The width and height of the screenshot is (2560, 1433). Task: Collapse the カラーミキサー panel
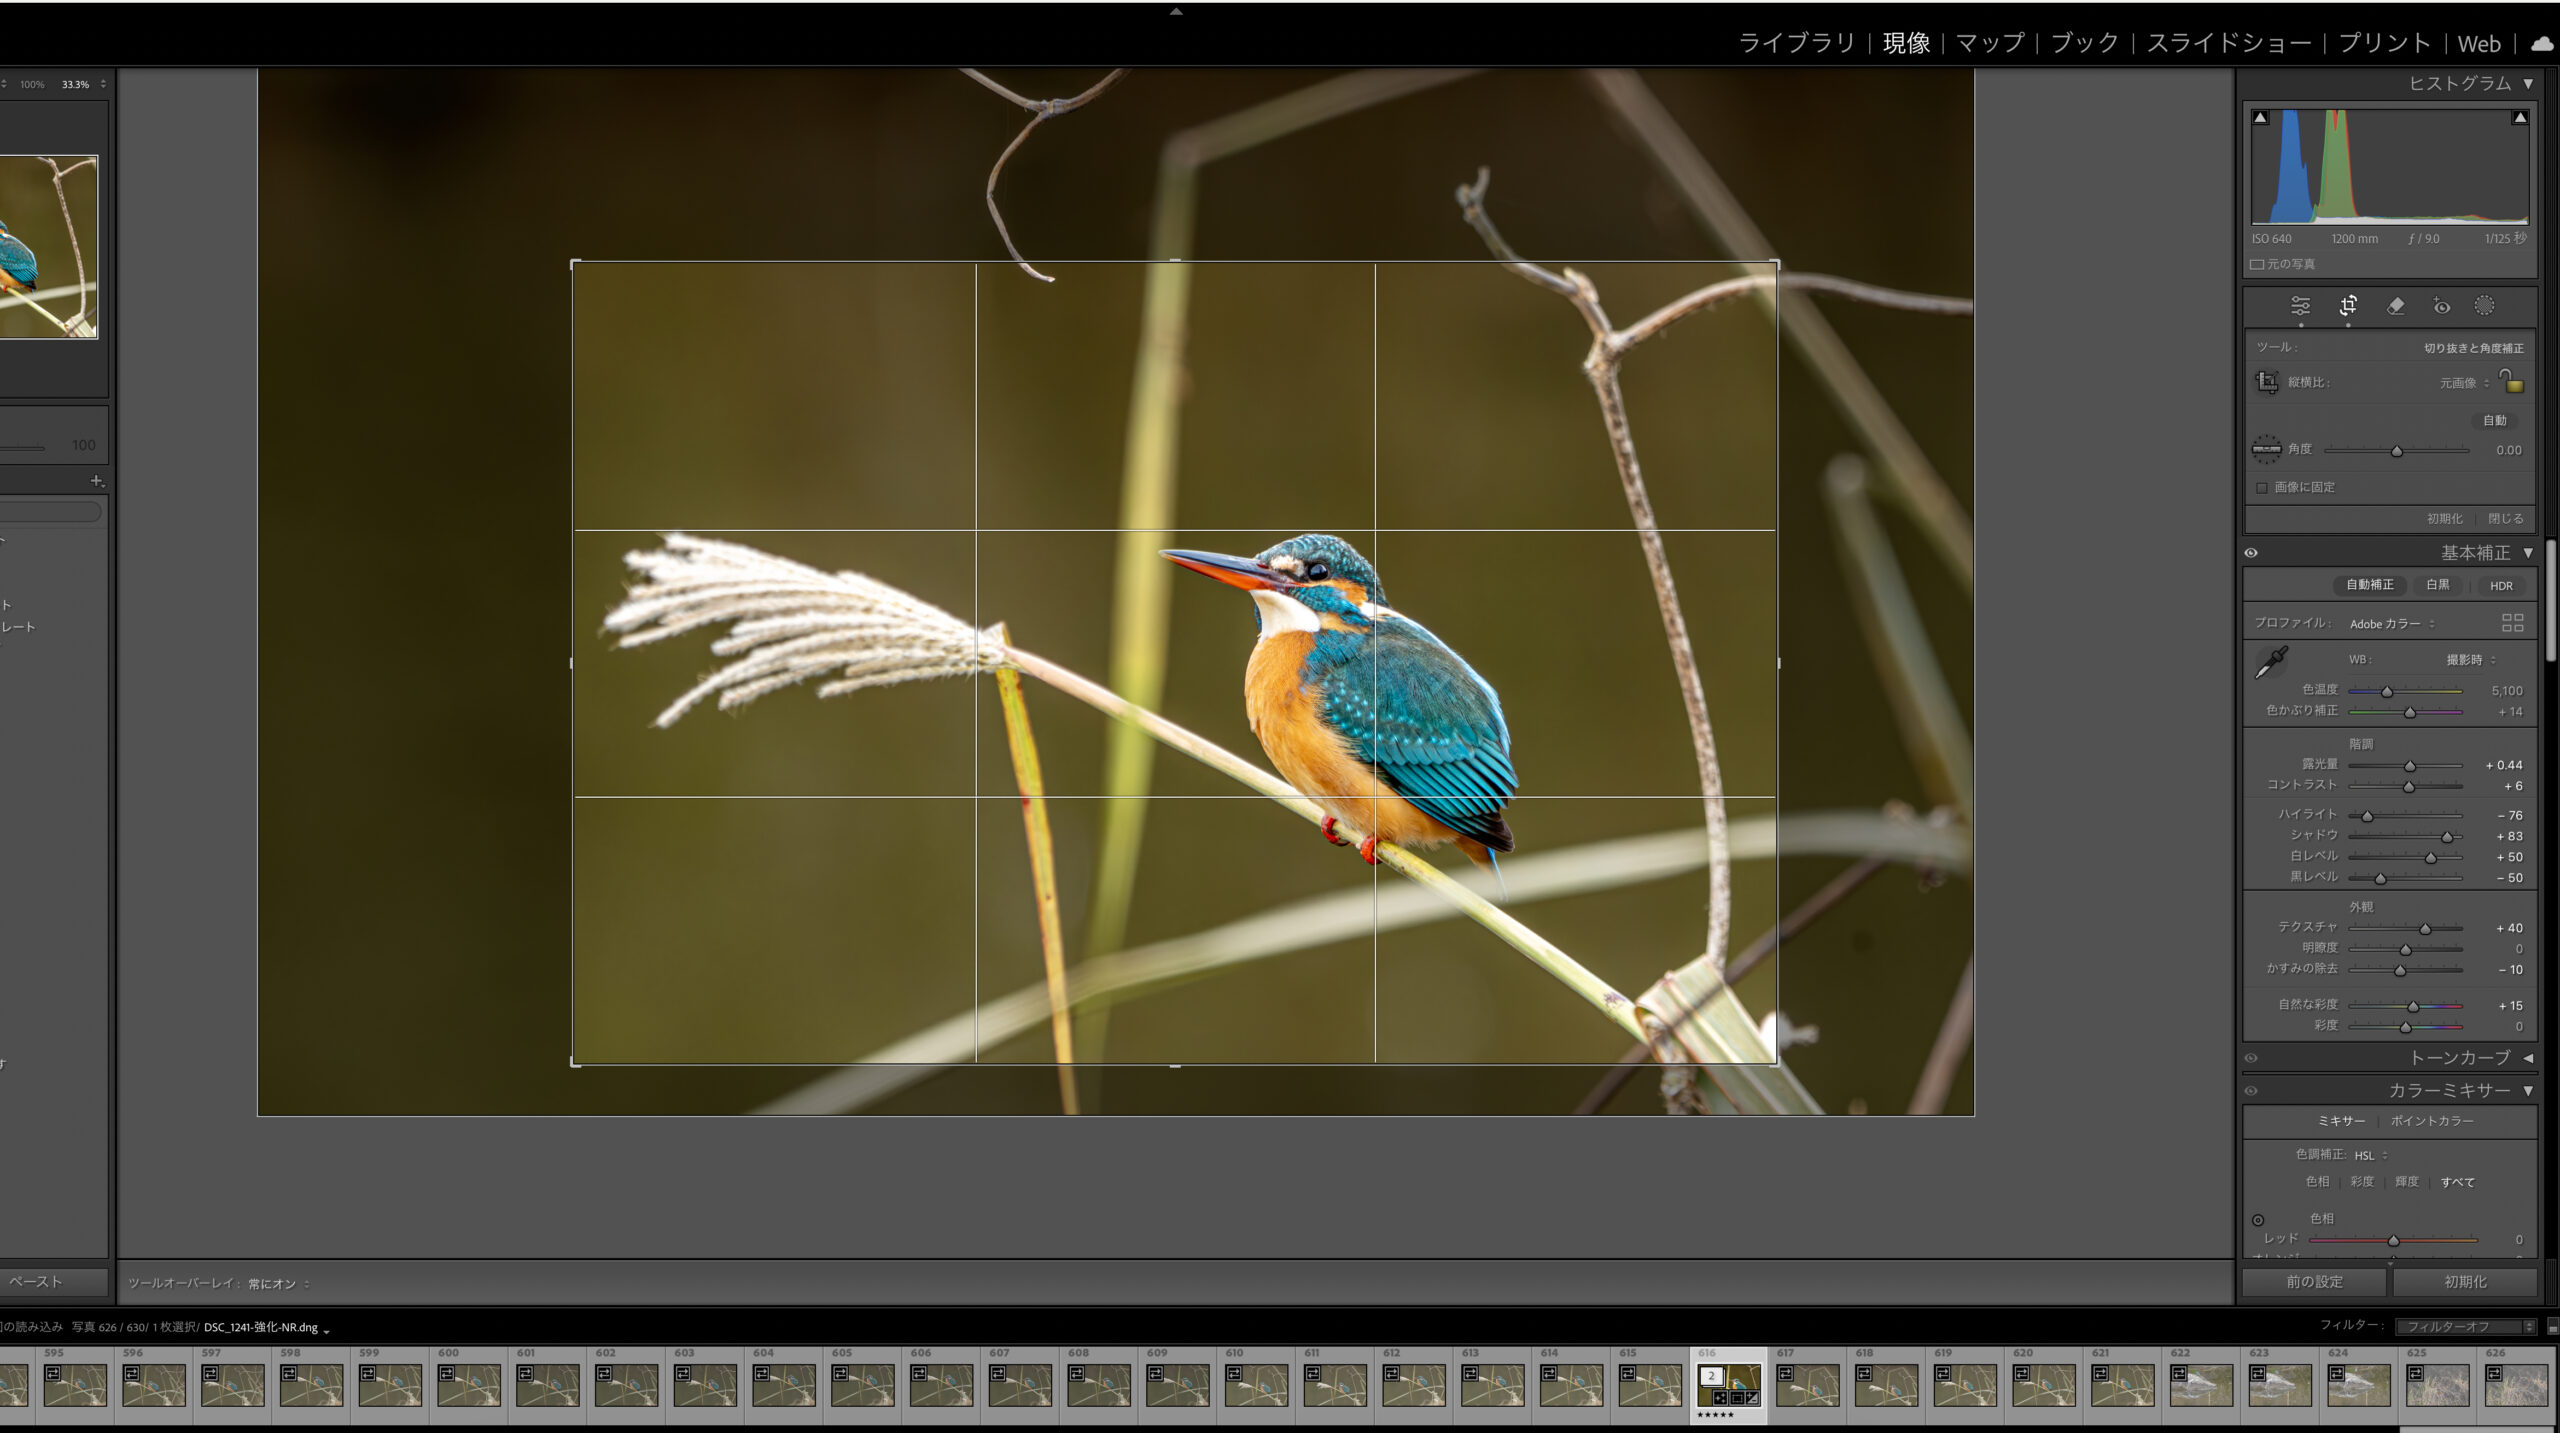(x=2528, y=1091)
